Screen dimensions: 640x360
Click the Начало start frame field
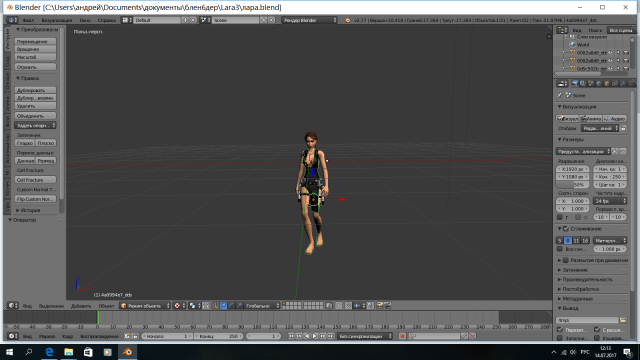pyautogui.click(x=167, y=336)
